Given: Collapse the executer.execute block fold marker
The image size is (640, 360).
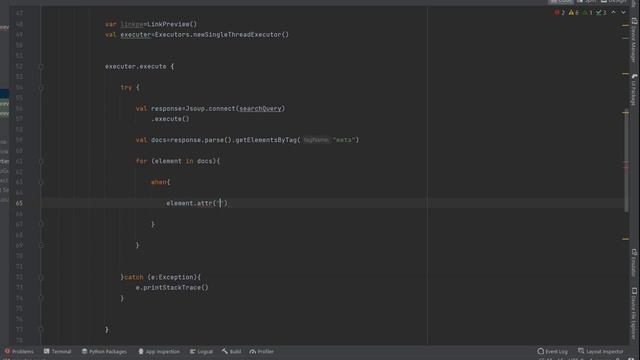Looking at the screenshot, I should tap(41, 67).
